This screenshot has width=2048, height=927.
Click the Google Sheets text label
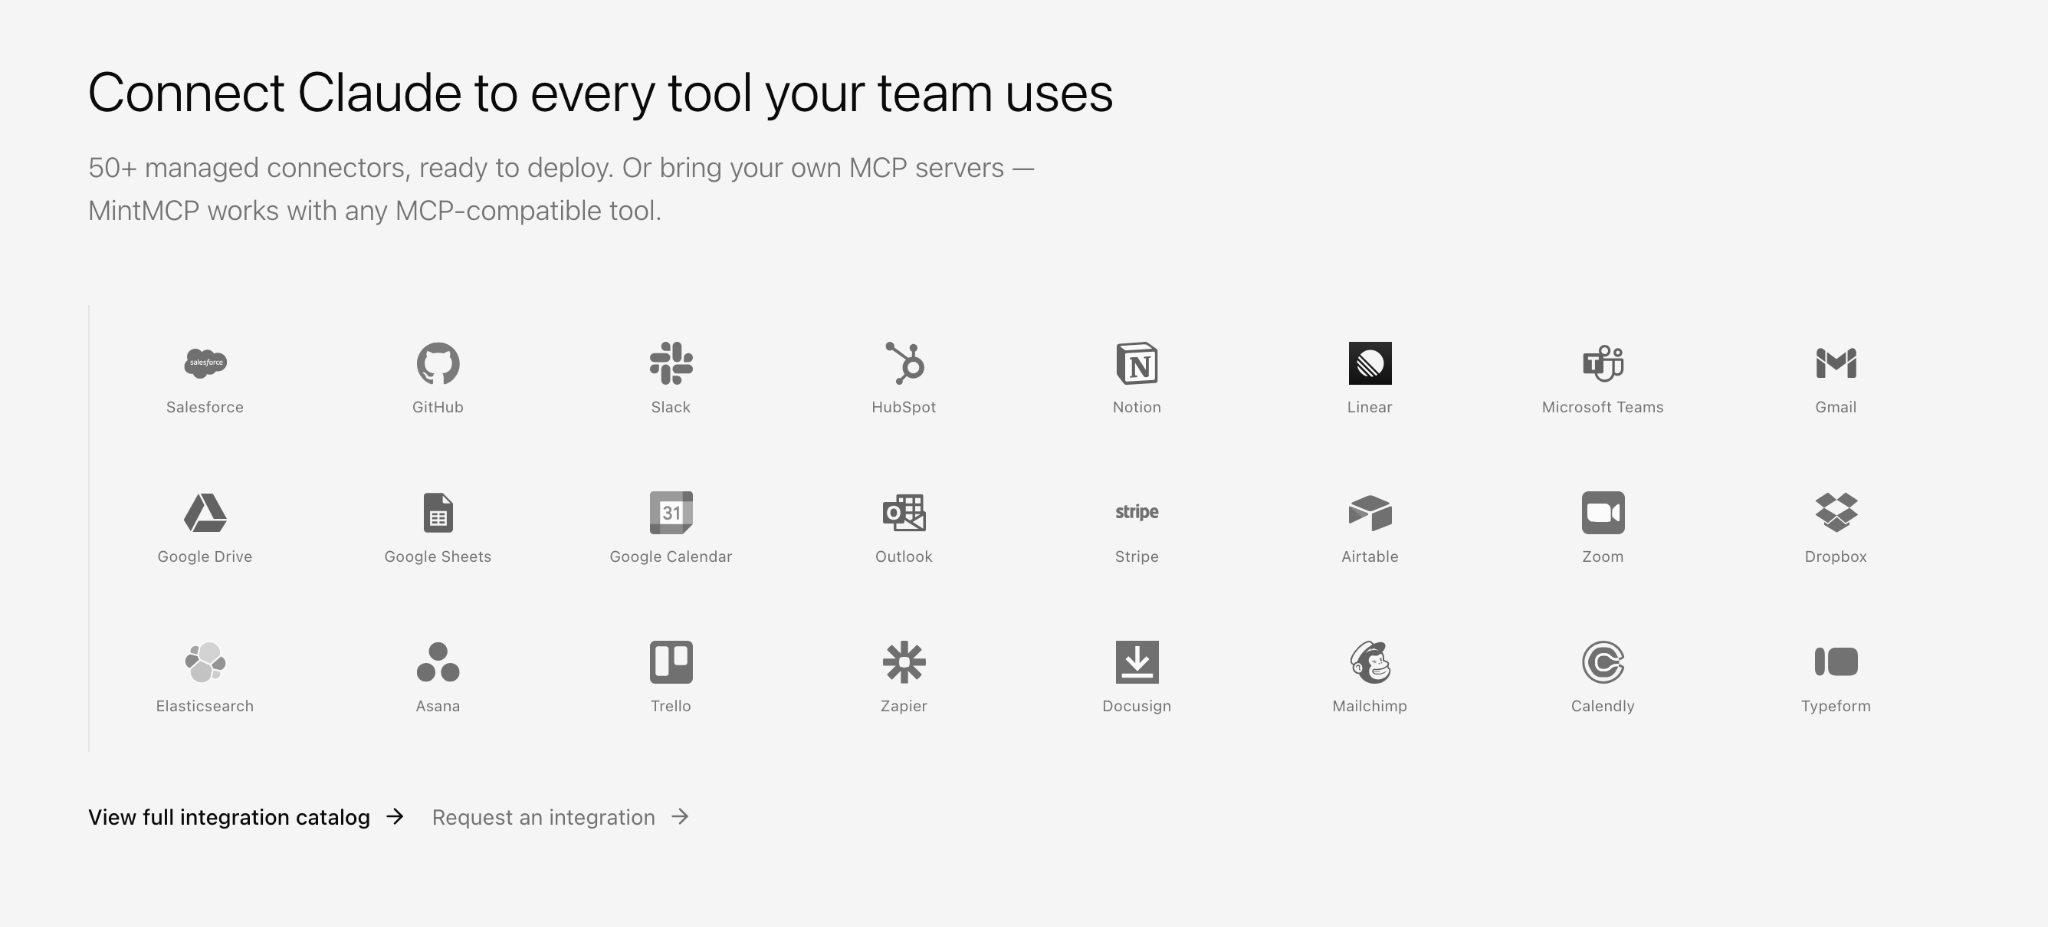click(x=438, y=557)
